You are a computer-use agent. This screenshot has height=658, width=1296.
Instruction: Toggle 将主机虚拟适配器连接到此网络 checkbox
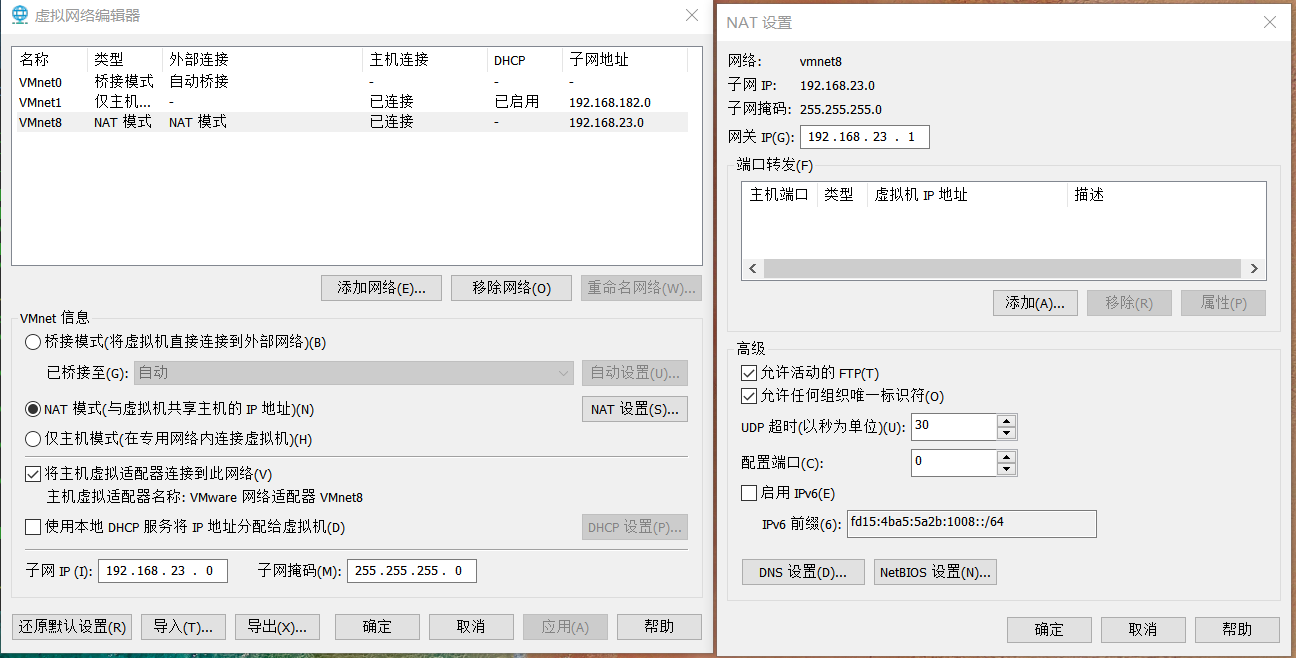[33, 474]
